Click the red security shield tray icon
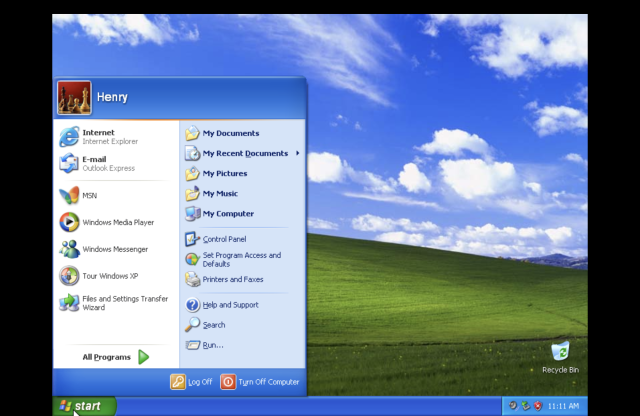 [x=538, y=406]
